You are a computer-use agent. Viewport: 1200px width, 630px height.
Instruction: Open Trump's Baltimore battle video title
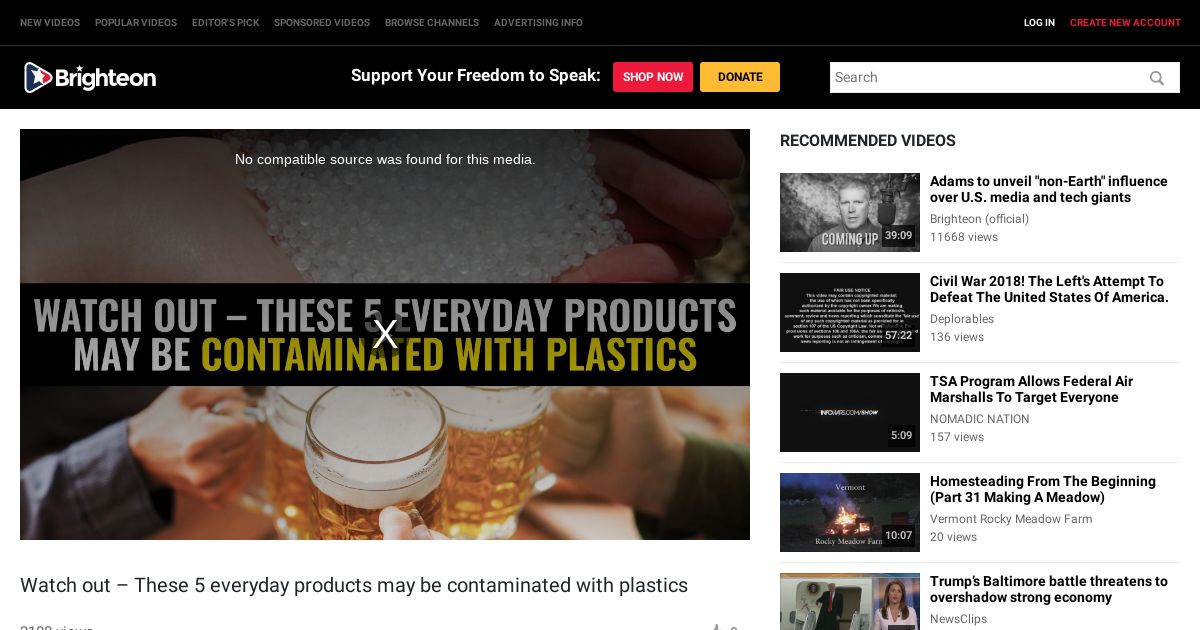(1049, 589)
